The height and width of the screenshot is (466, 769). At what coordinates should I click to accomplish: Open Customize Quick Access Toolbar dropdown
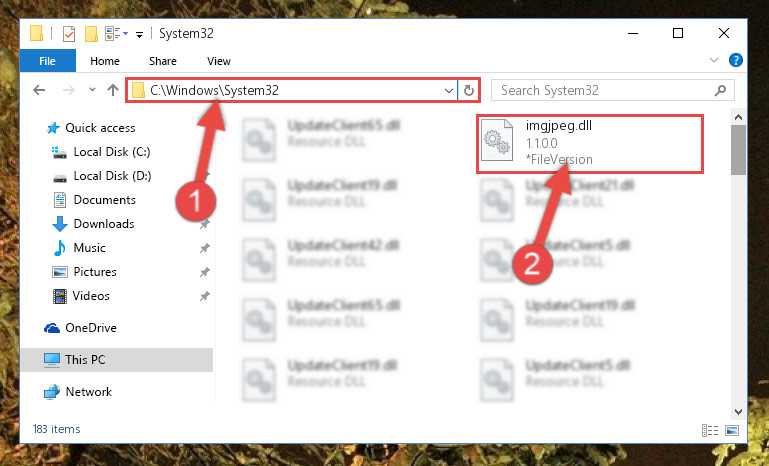pos(139,34)
